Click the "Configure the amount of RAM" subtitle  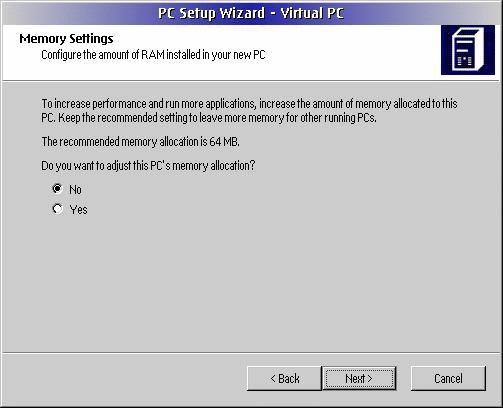click(x=153, y=55)
